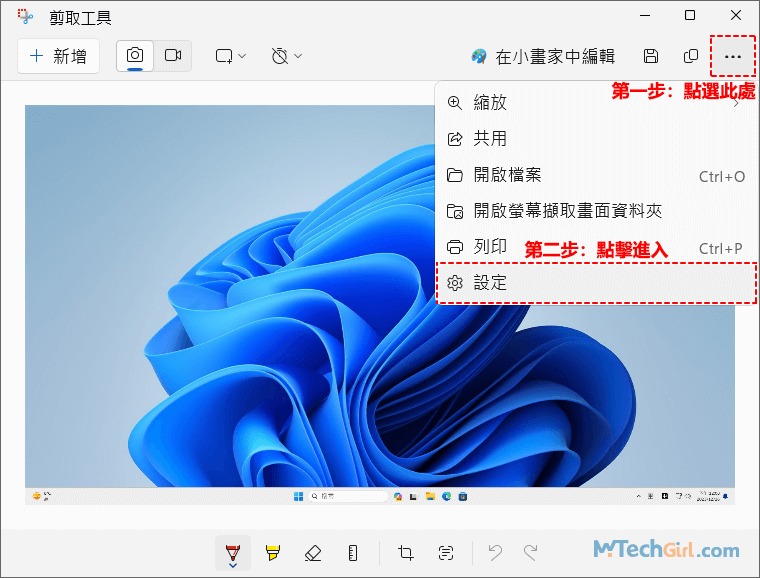
Task: Select the red ballpoint pen tool
Action: tap(232, 553)
